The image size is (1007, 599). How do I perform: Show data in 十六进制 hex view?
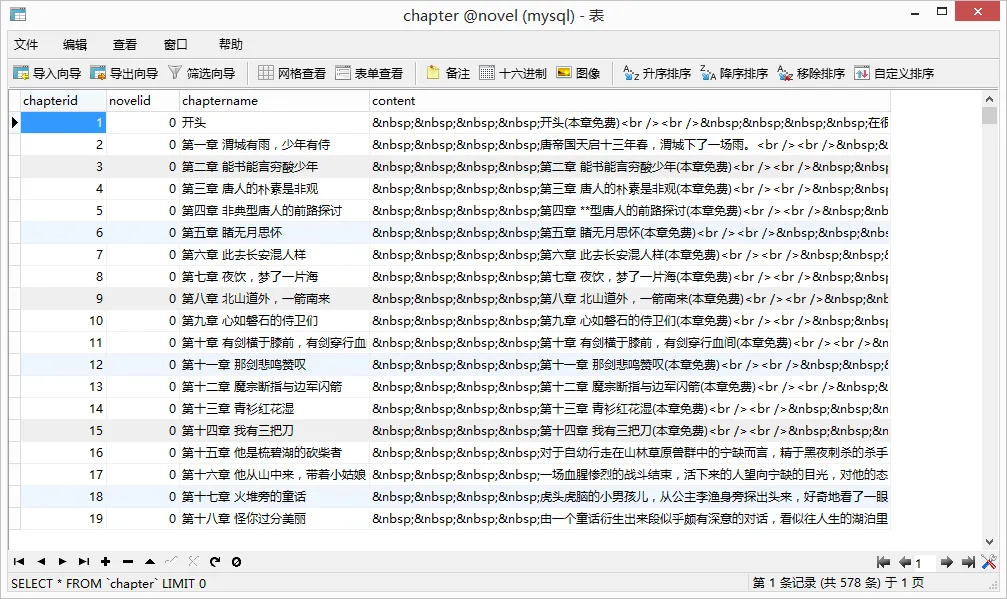pyautogui.click(x=513, y=73)
